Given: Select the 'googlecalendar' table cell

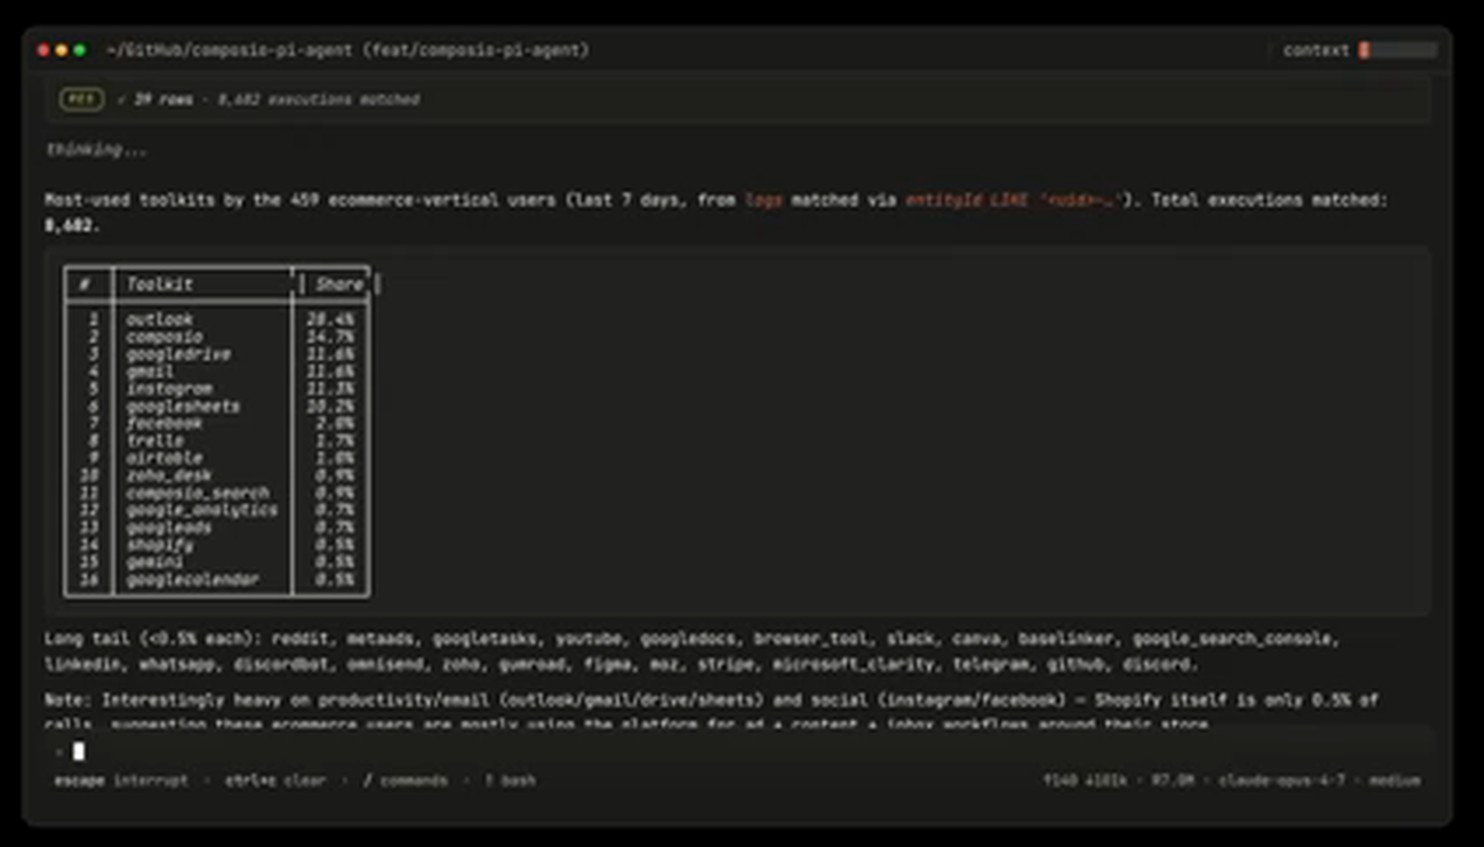Looking at the screenshot, I should click(x=192, y=579).
